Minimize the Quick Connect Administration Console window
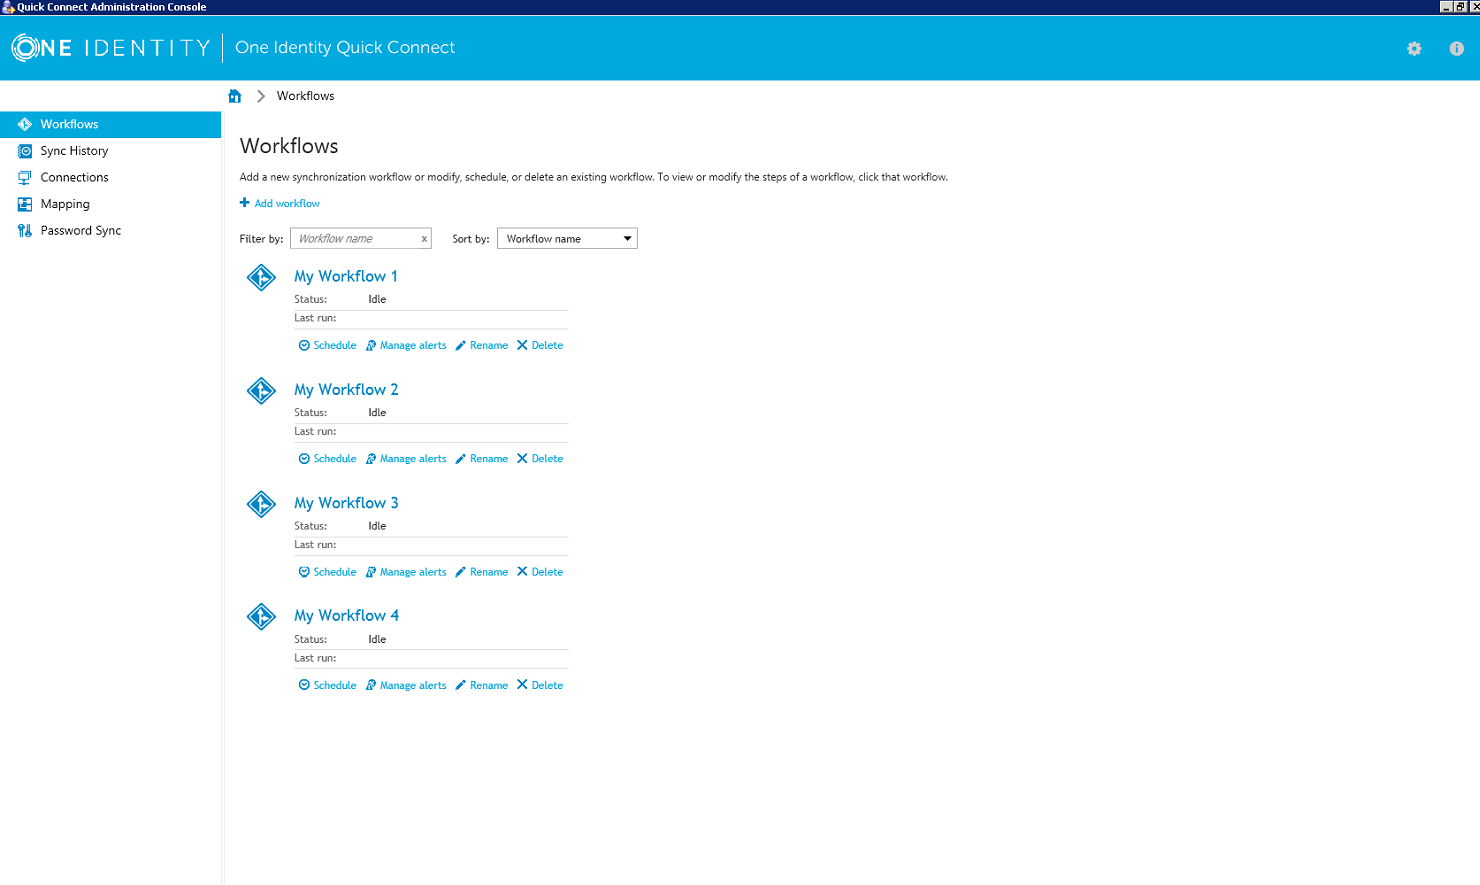Screen dimensions: 1480x885 (x=1446, y=7)
